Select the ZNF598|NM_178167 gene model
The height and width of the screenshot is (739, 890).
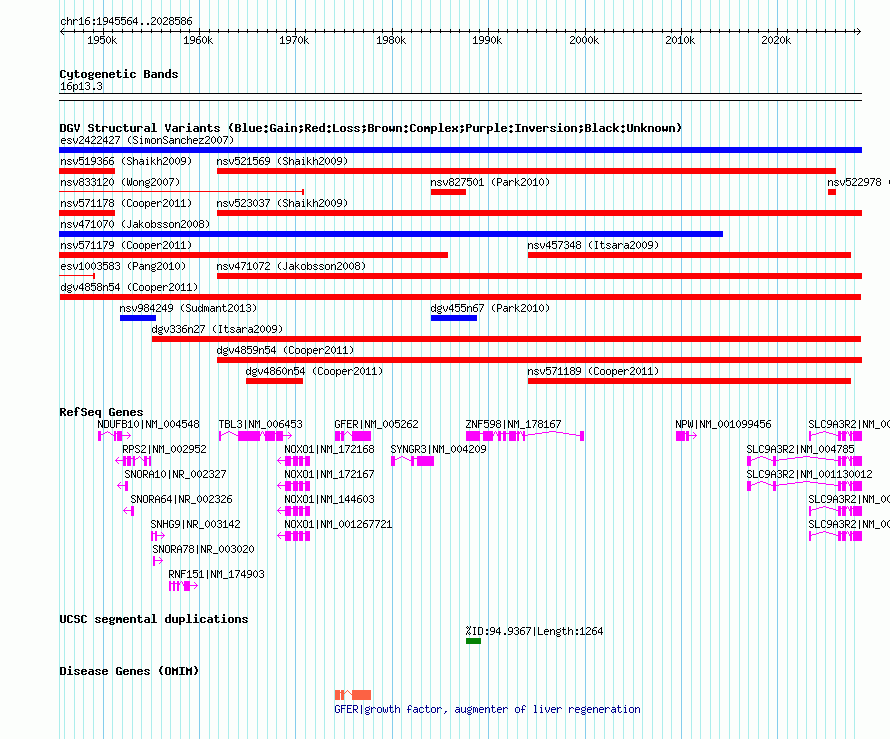click(x=525, y=436)
